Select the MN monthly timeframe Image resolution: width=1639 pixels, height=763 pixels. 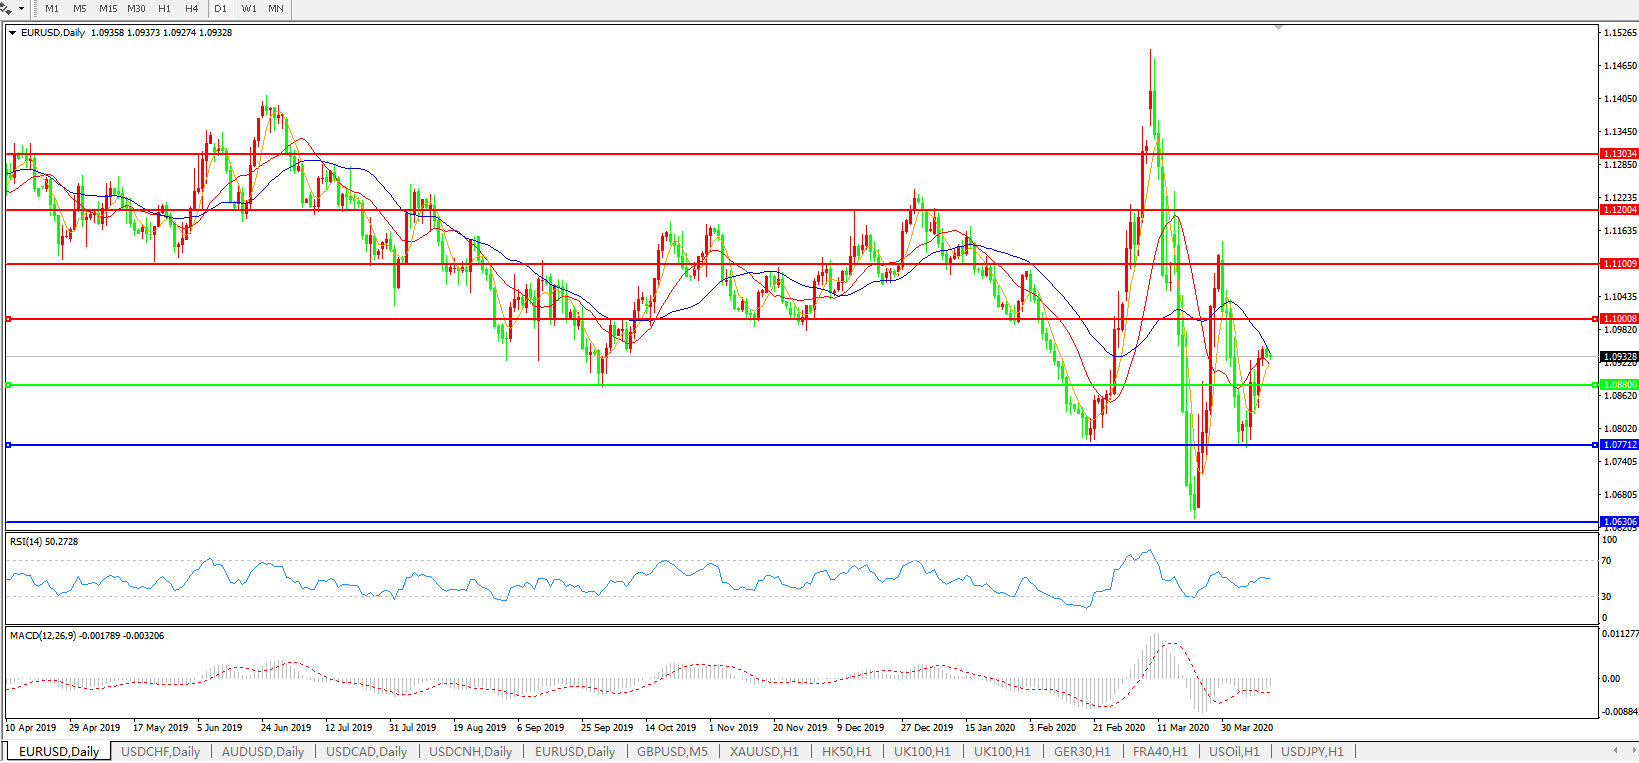(x=276, y=8)
